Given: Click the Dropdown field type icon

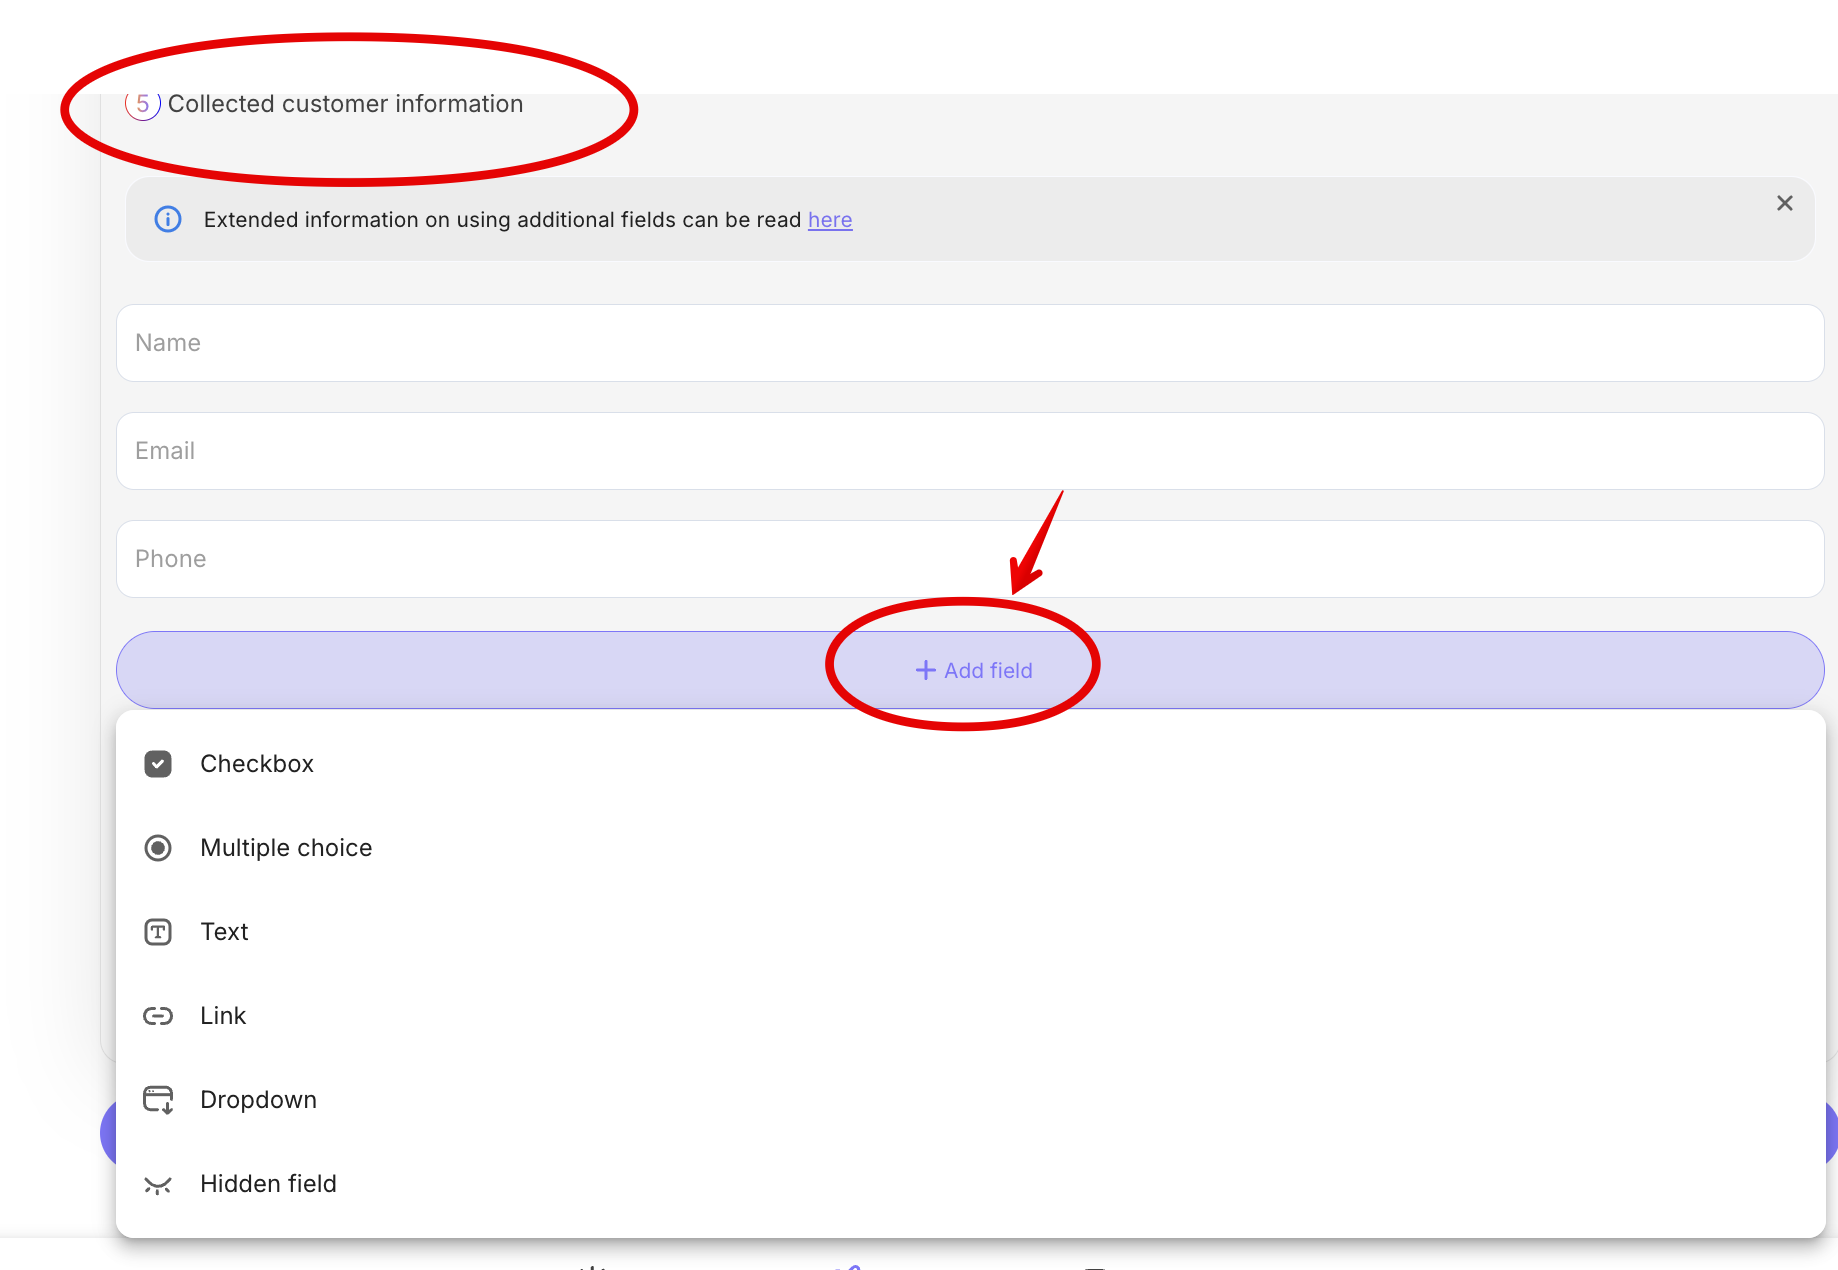Looking at the screenshot, I should pos(158,1100).
